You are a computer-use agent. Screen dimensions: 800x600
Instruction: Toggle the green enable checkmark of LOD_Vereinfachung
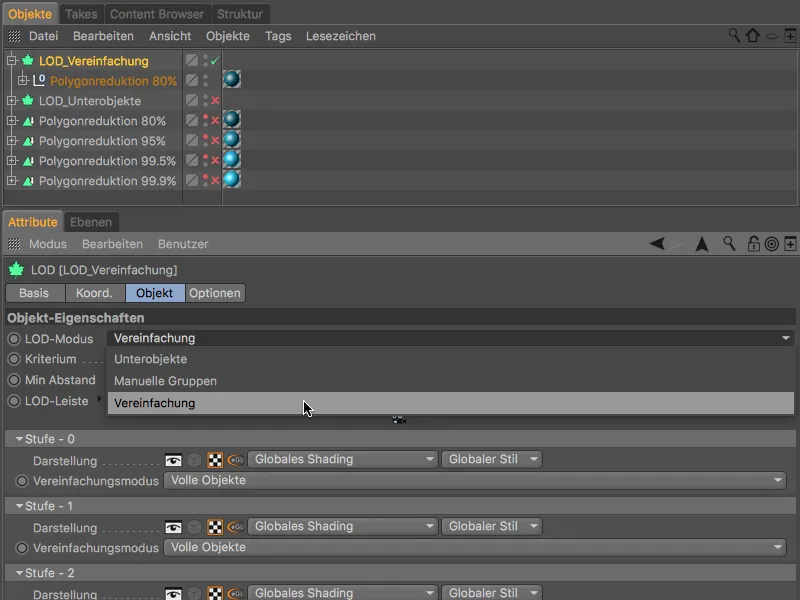click(x=215, y=61)
